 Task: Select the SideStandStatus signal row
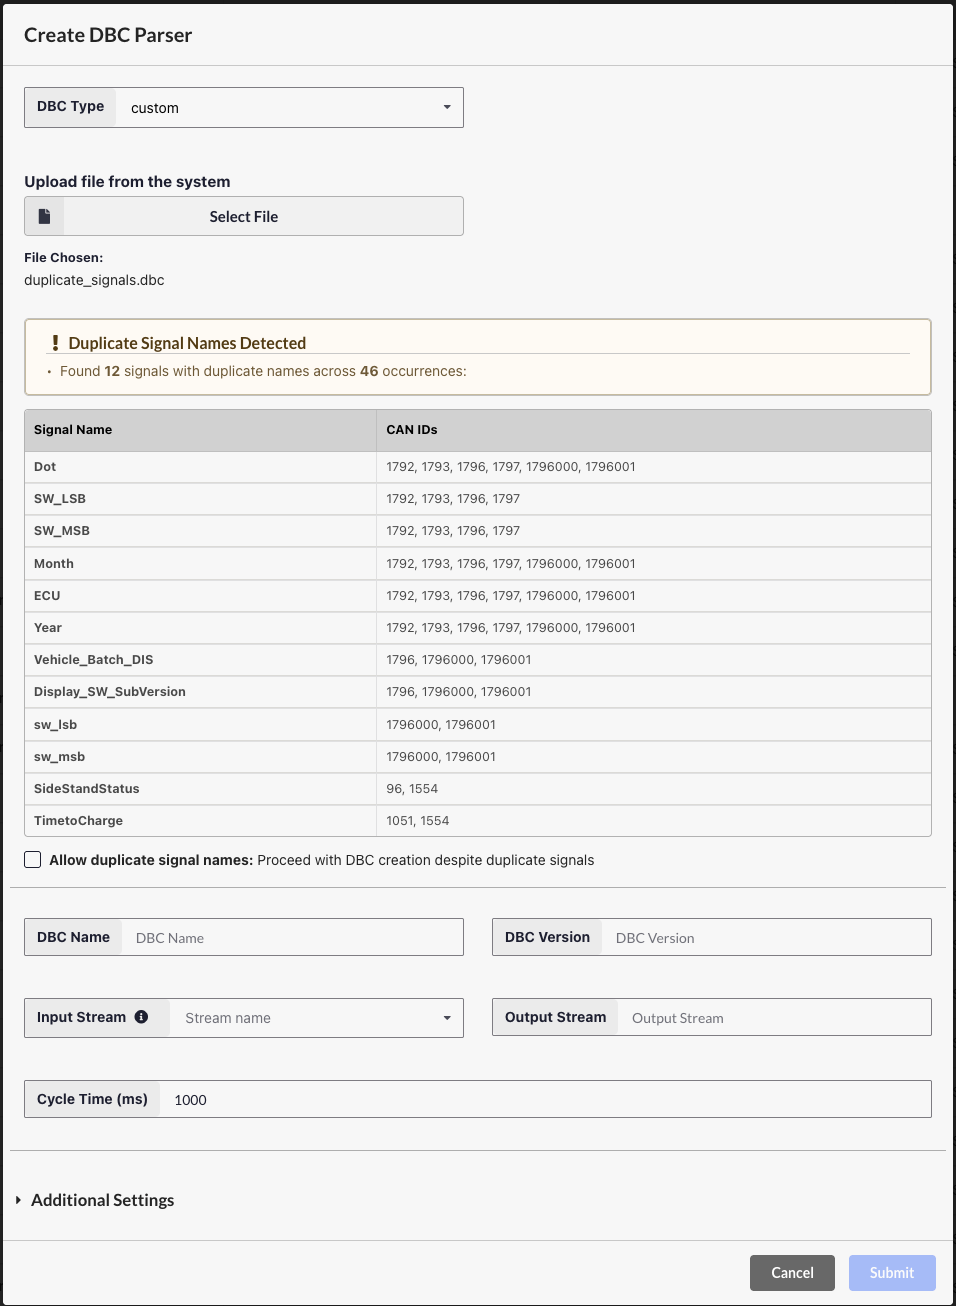478,789
